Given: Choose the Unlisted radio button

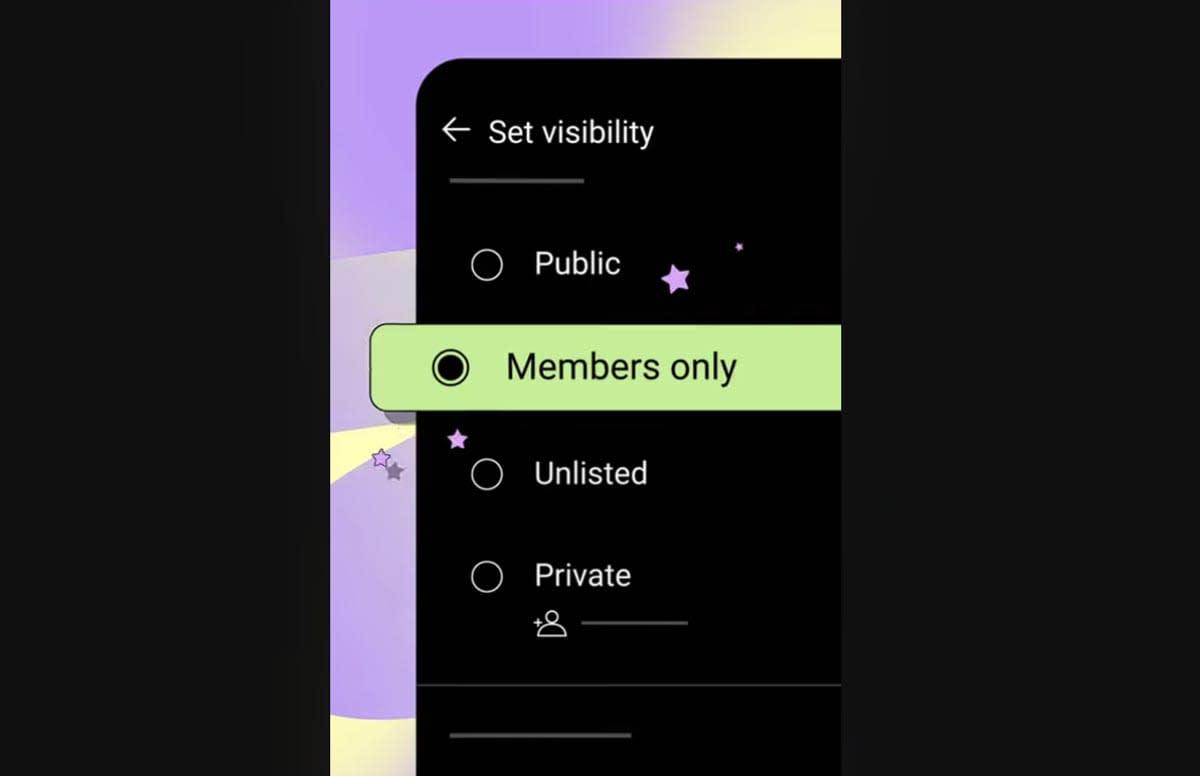Looking at the screenshot, I should tap(487, 474).
